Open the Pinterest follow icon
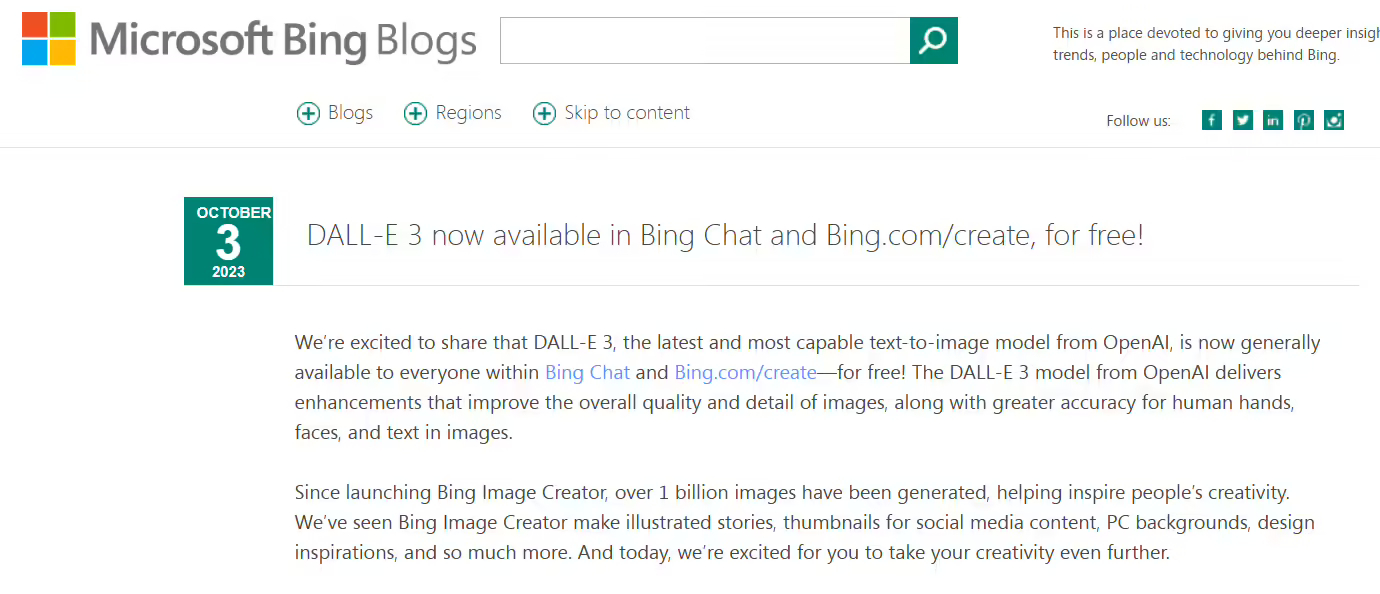The width and height of the screenshot is (1380, 594). click(x=1303, y=119)
